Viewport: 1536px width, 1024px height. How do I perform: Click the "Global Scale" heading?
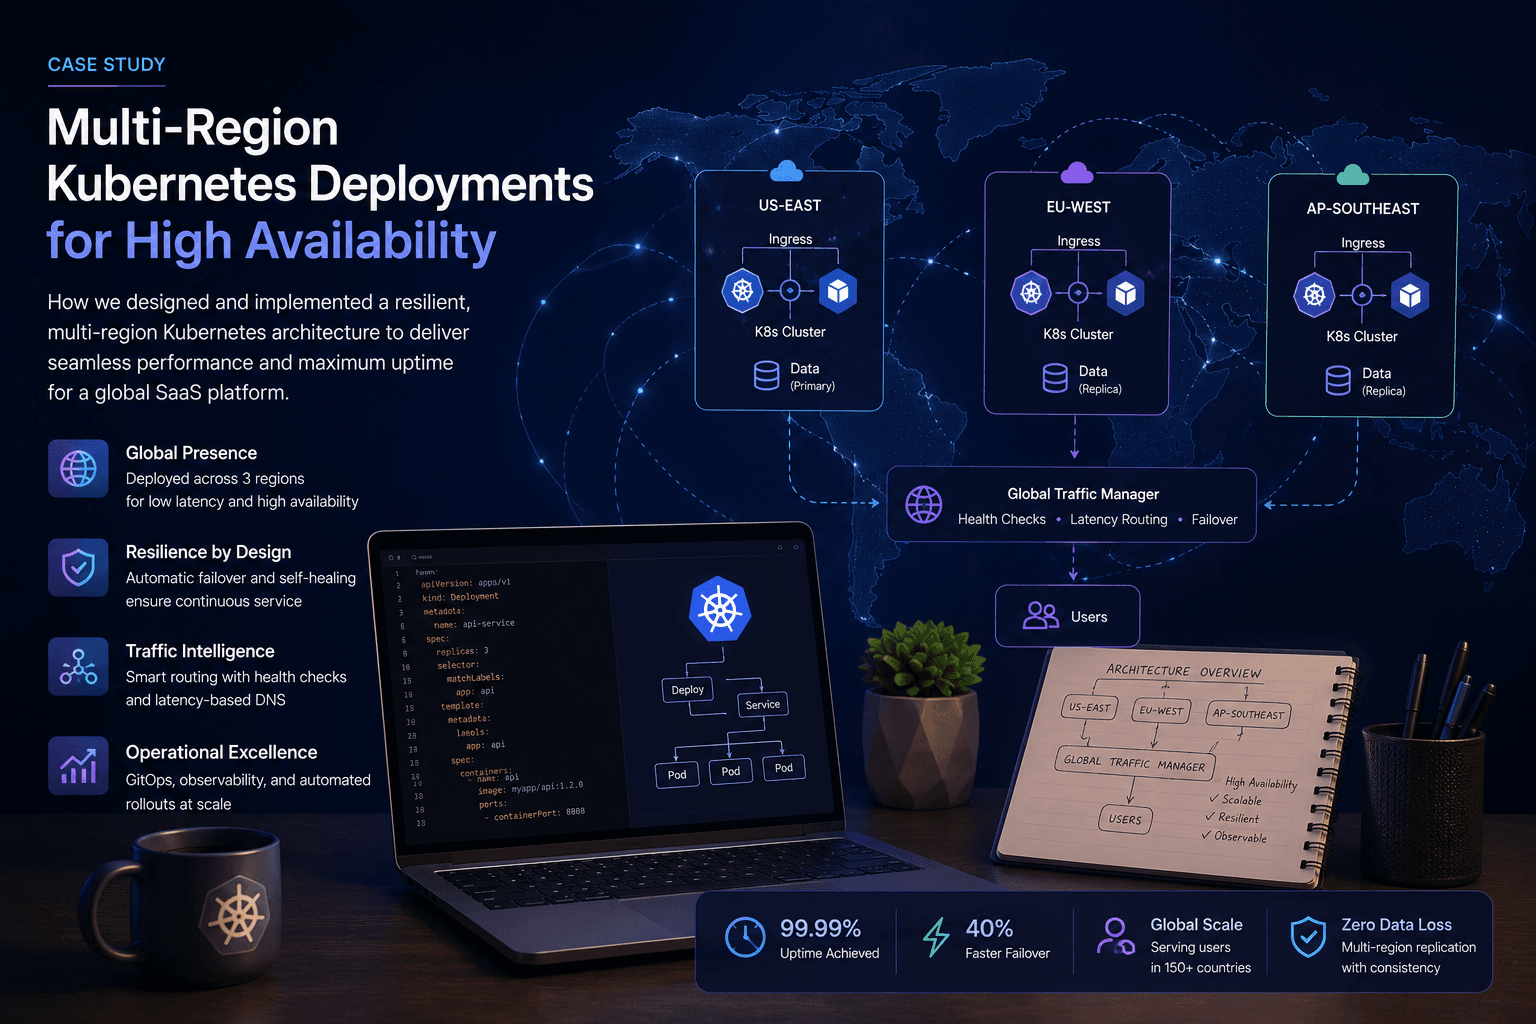1196,924
